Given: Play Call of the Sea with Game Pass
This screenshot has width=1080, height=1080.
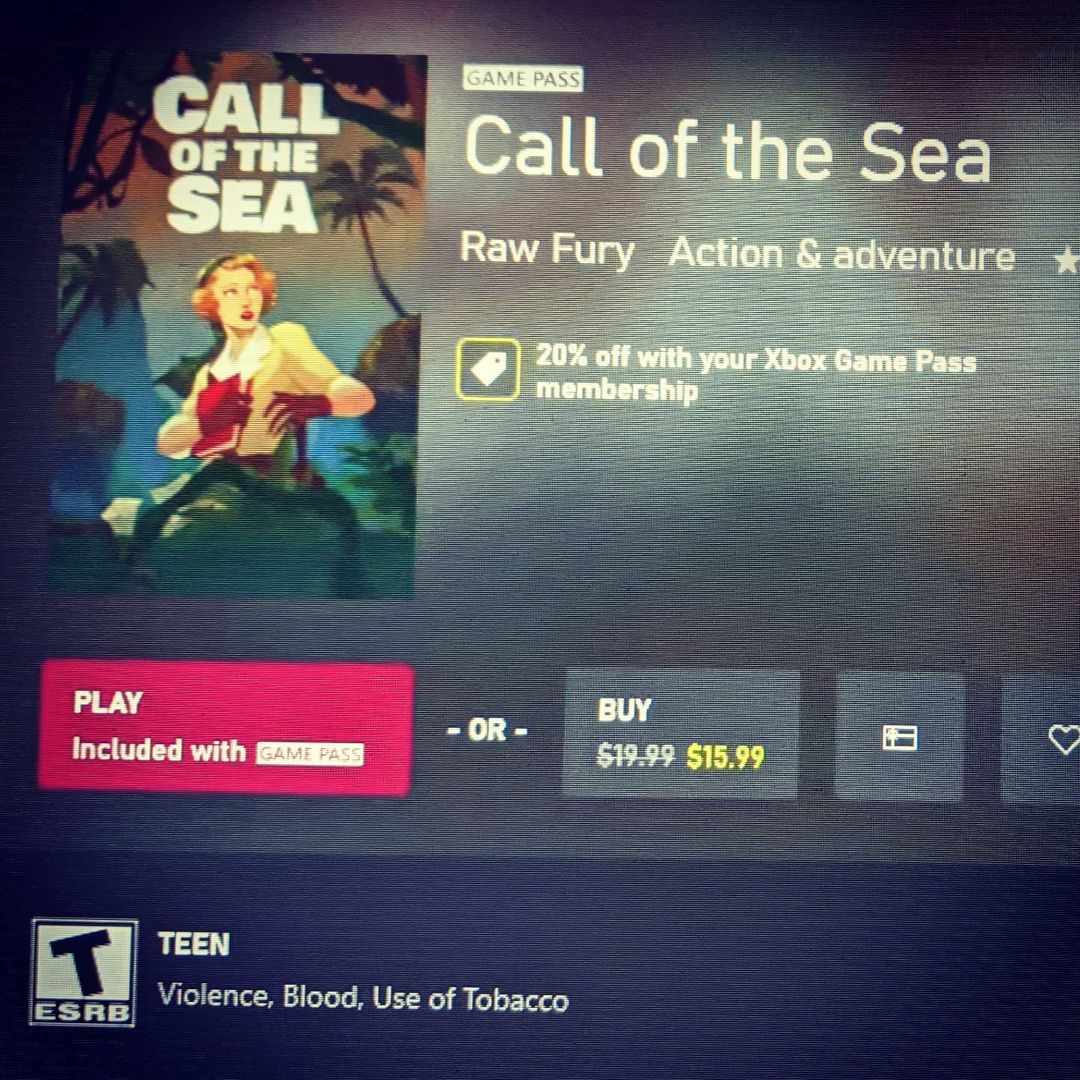Looking at the screenshot, I should point(226,727).
